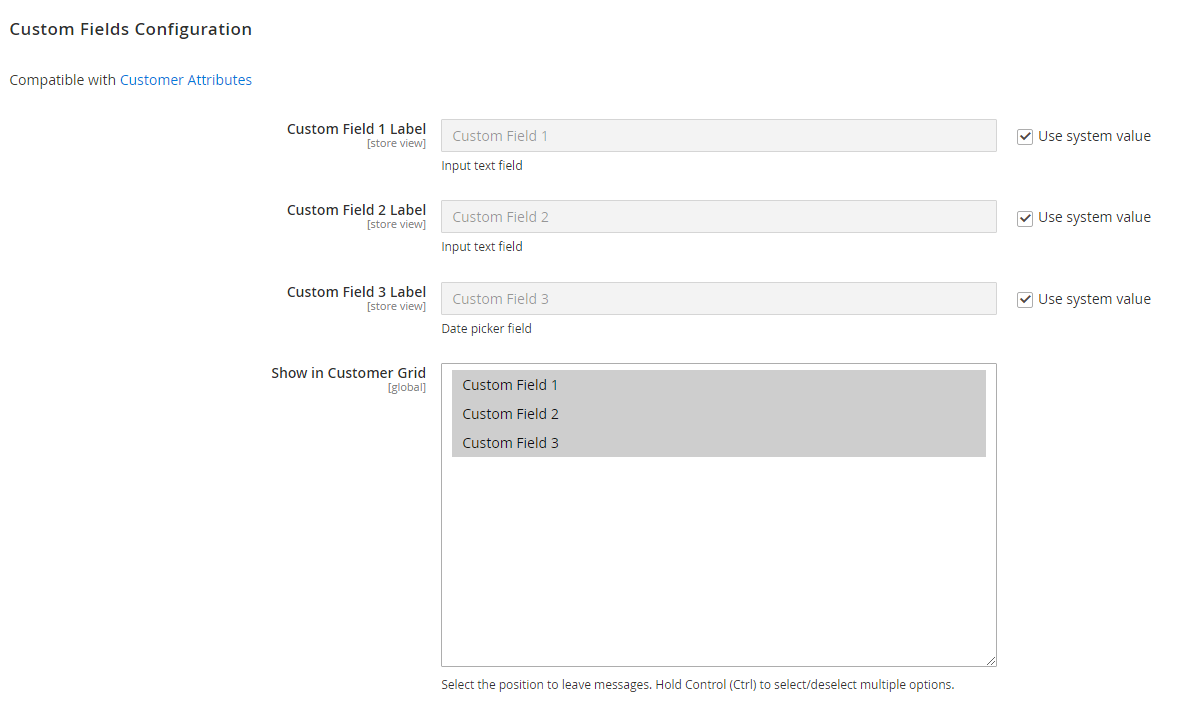The image size is (1193, 703).
Task: Click the "Show in Customer Grid" field name
Action: pyautogui.click(x=348, y=373)
